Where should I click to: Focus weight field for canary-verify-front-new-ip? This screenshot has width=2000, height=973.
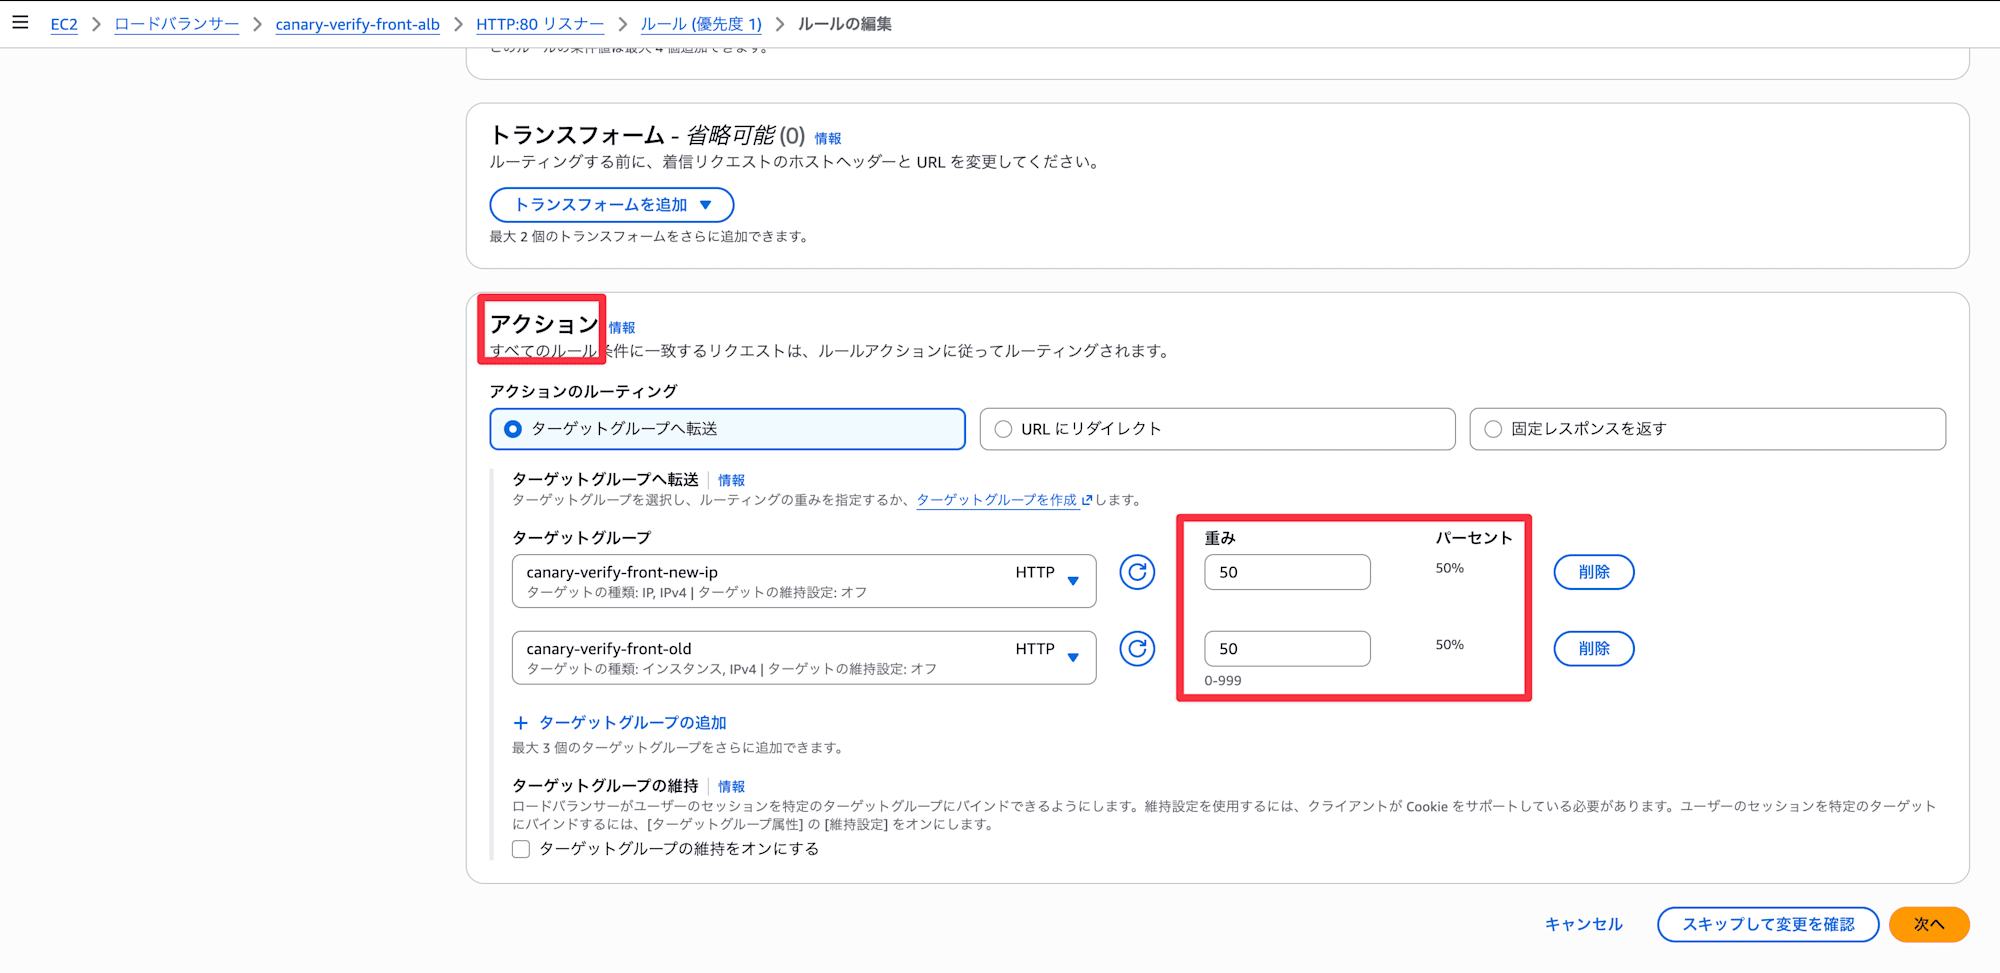[1287, 572]
